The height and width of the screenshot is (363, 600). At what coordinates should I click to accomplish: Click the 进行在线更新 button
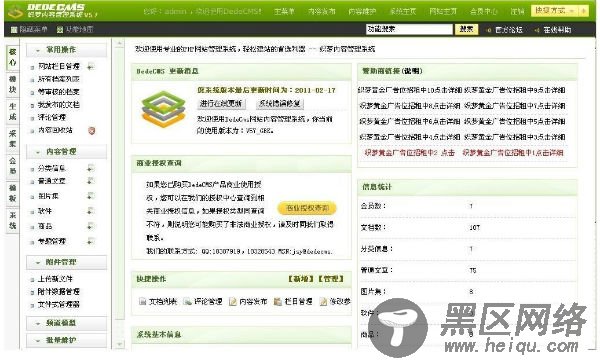pos(221,103)
